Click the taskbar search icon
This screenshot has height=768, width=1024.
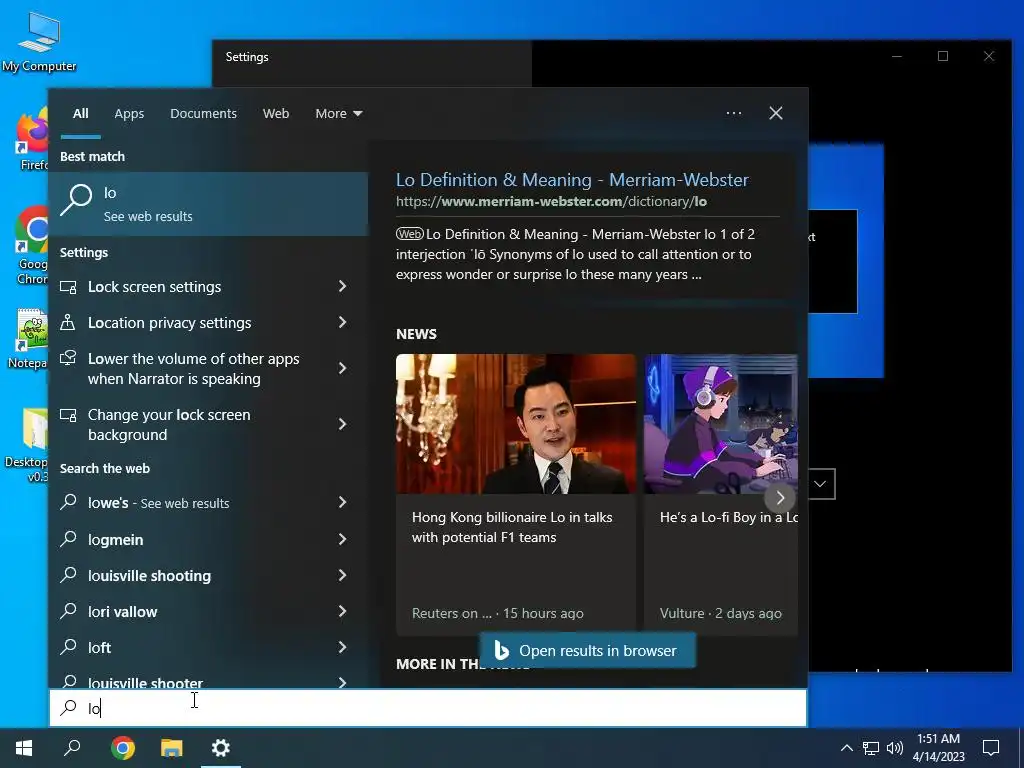click(72, 748)
